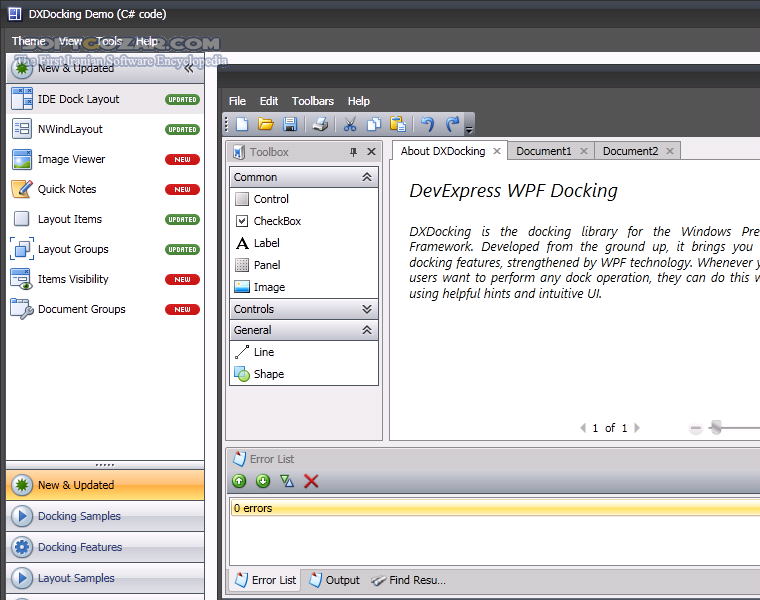Viewport: 760px width, 600px height.
Task: Open the File menu in inner window
Action: [x=237, y=101]
